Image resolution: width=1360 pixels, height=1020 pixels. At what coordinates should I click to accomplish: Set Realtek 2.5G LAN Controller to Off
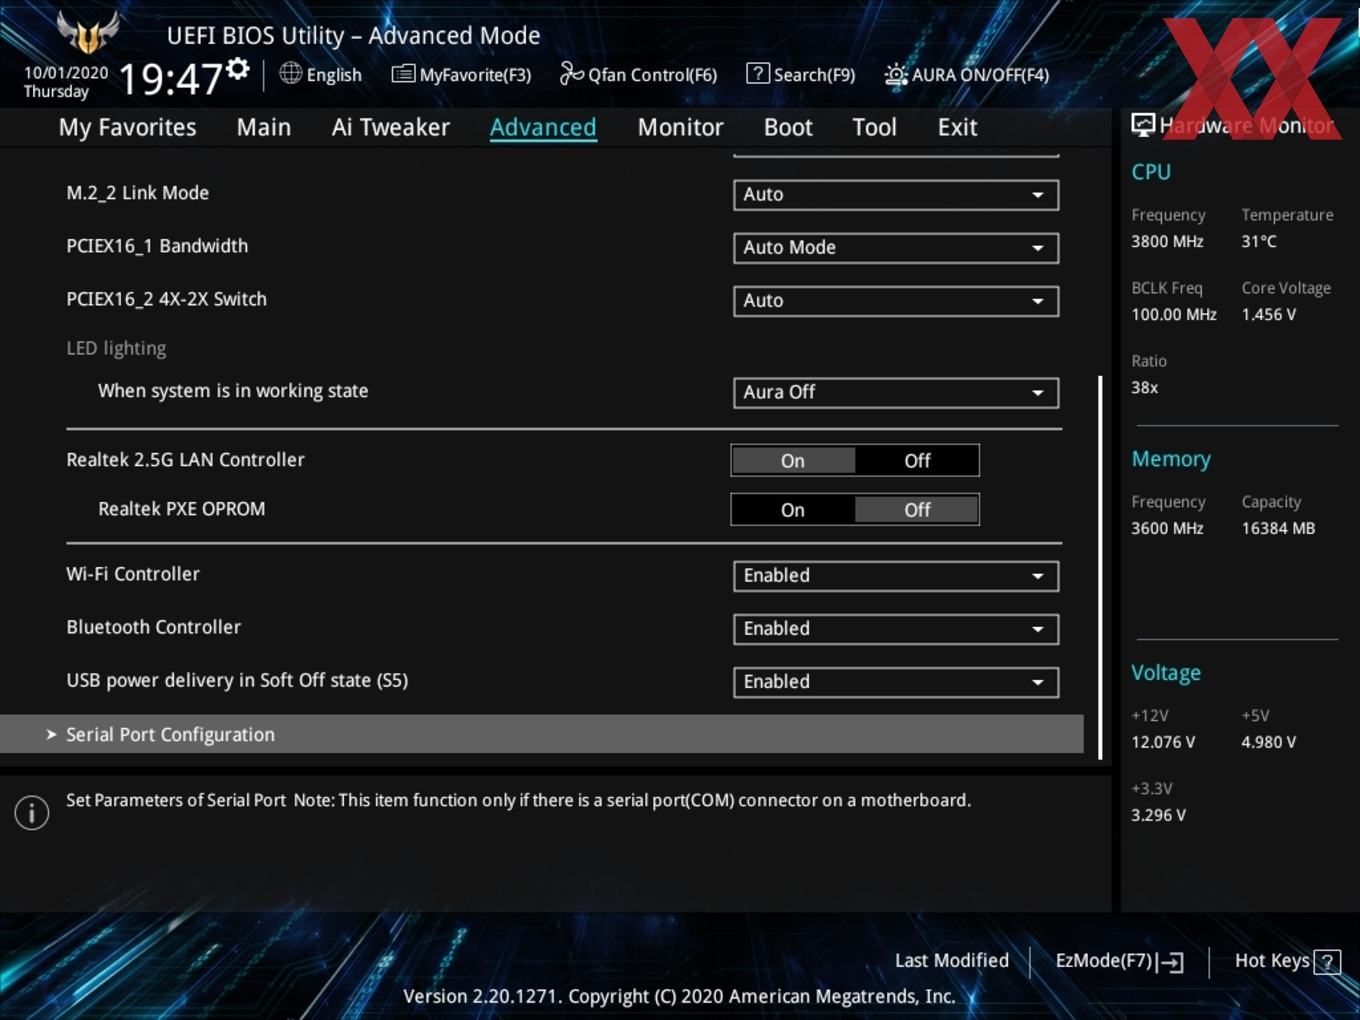(917, 461)
